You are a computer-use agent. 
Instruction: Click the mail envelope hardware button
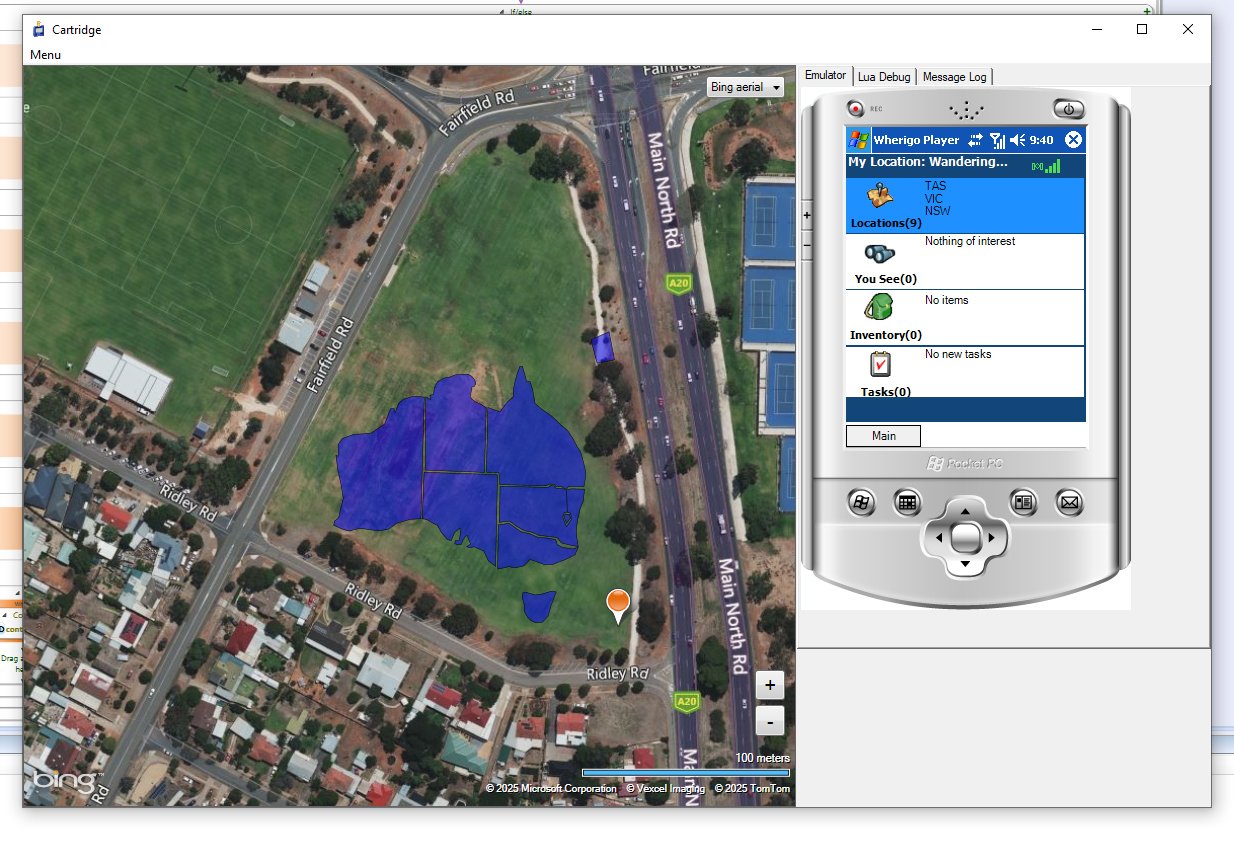(x=1069, y=503)
